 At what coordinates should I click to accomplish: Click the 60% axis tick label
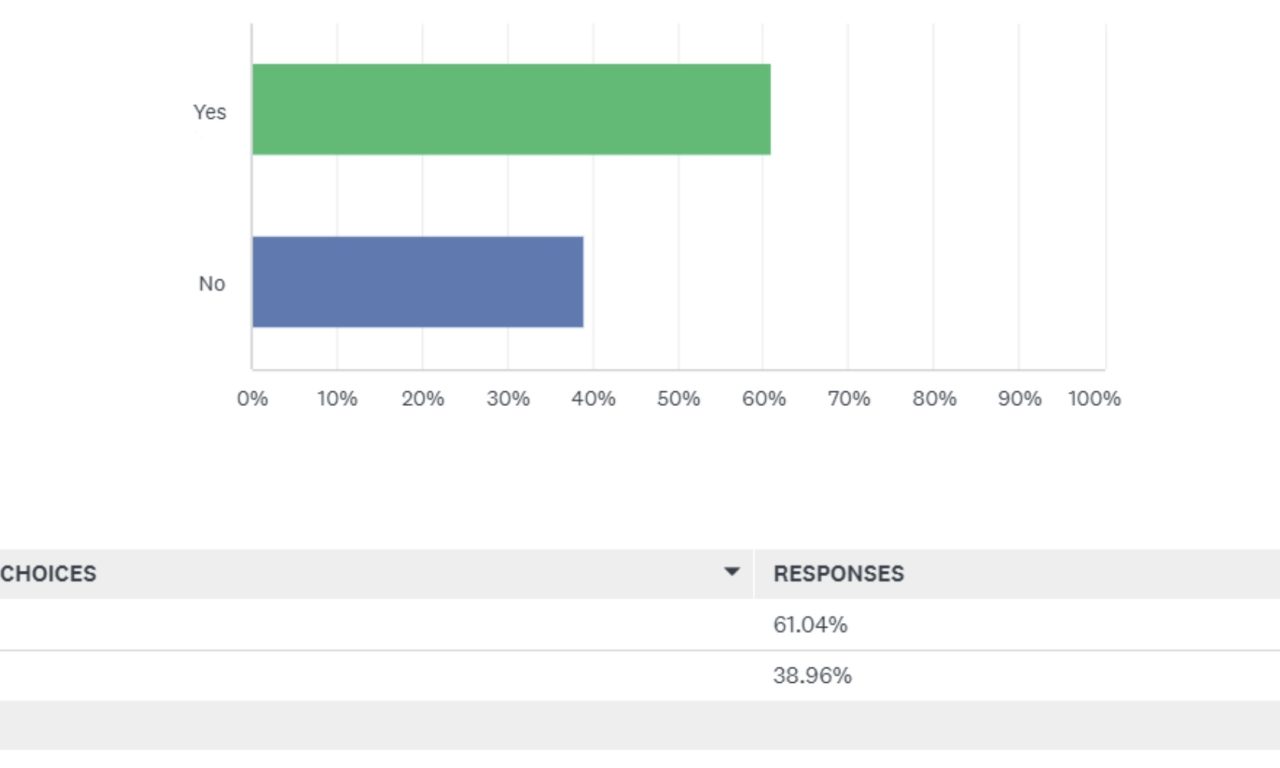tap(764, 399)
